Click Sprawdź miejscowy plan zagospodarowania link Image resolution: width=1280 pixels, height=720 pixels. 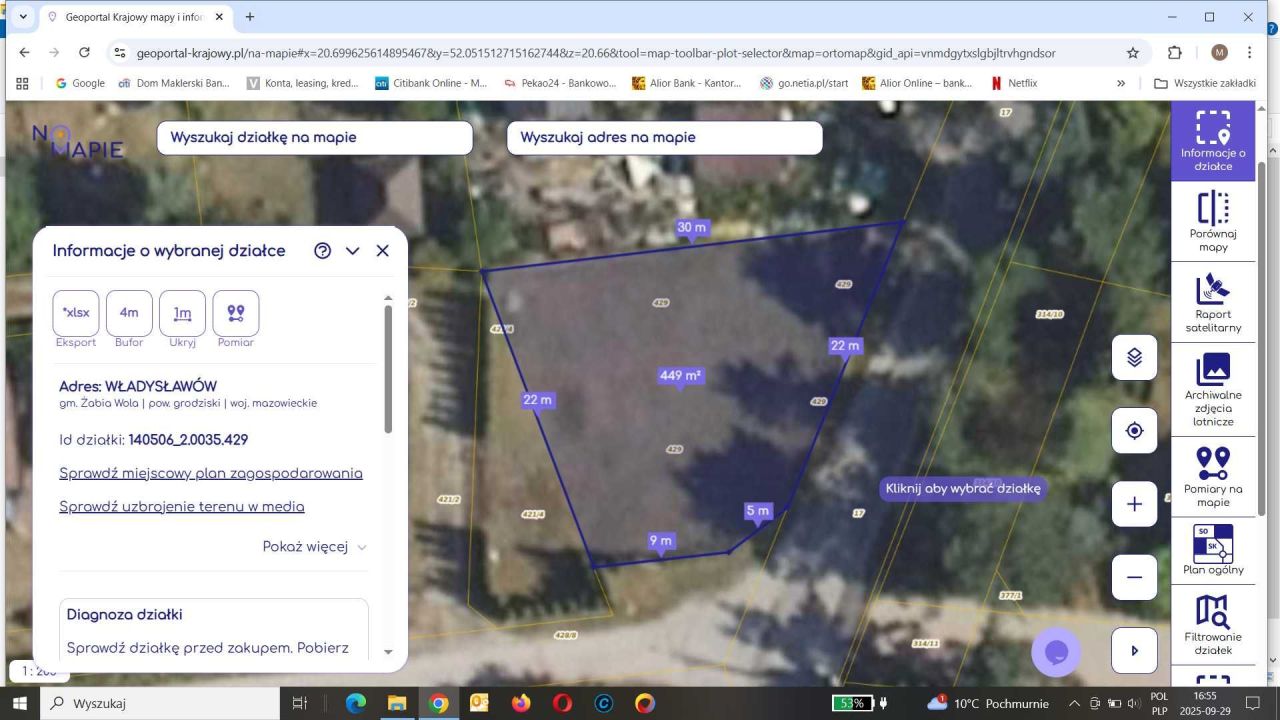click(211, 473)
